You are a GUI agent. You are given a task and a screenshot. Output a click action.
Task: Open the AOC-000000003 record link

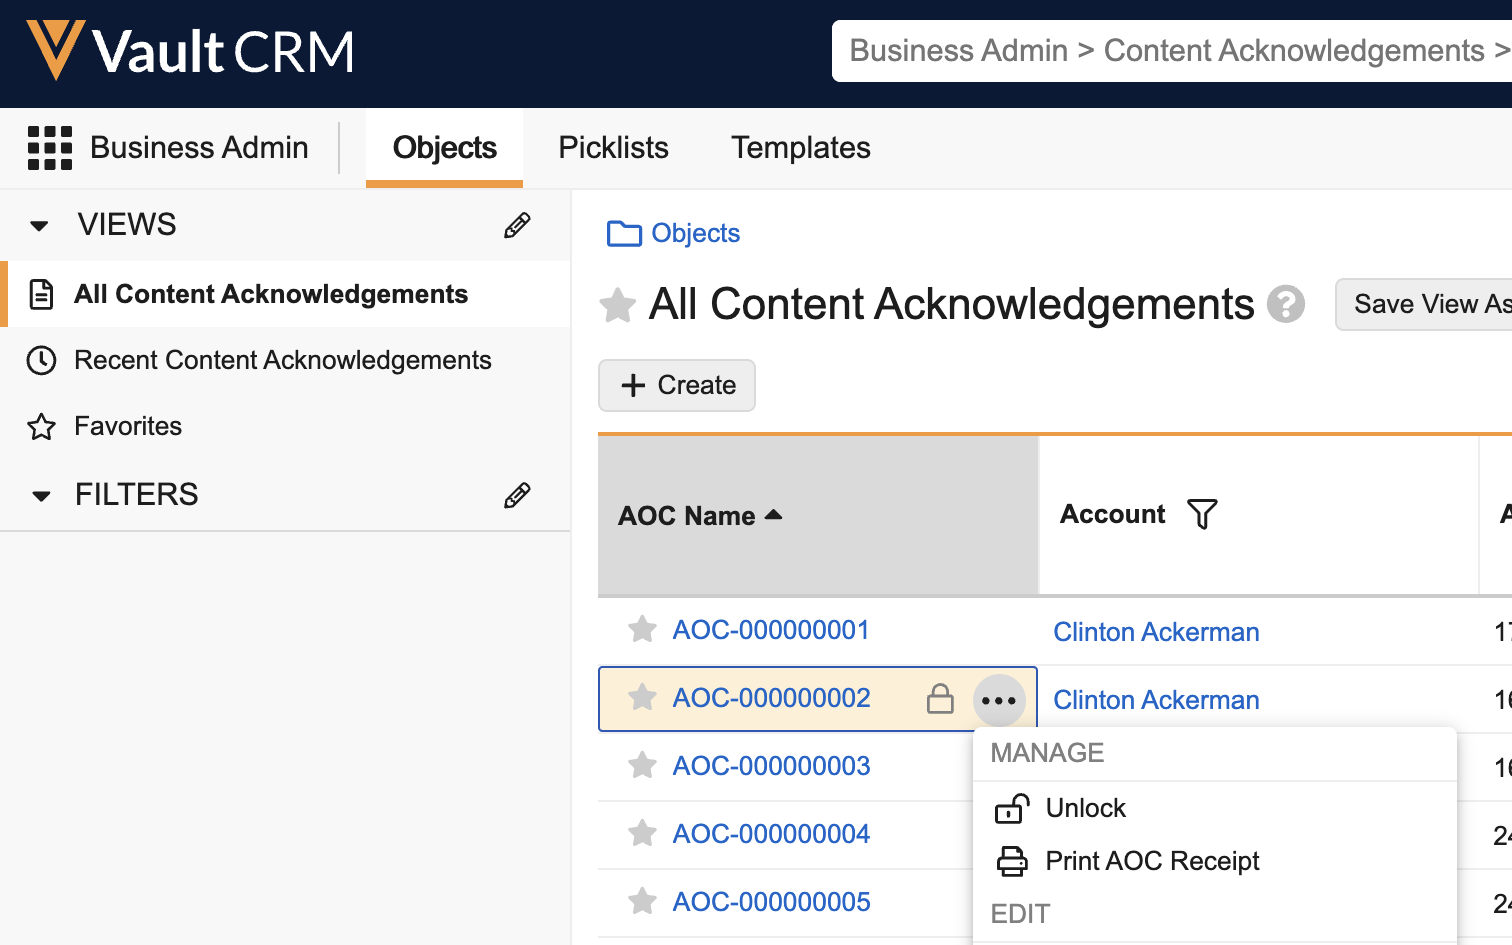click(x=771, y=766)
